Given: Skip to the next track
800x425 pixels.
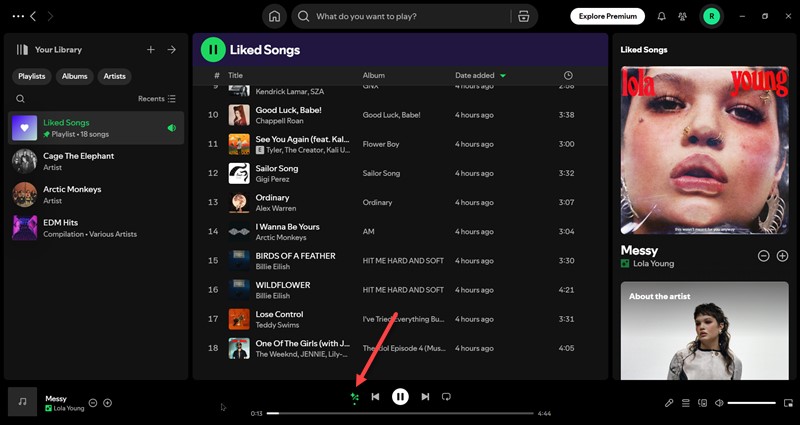Looking at the screenshot, I should point(425,396).
